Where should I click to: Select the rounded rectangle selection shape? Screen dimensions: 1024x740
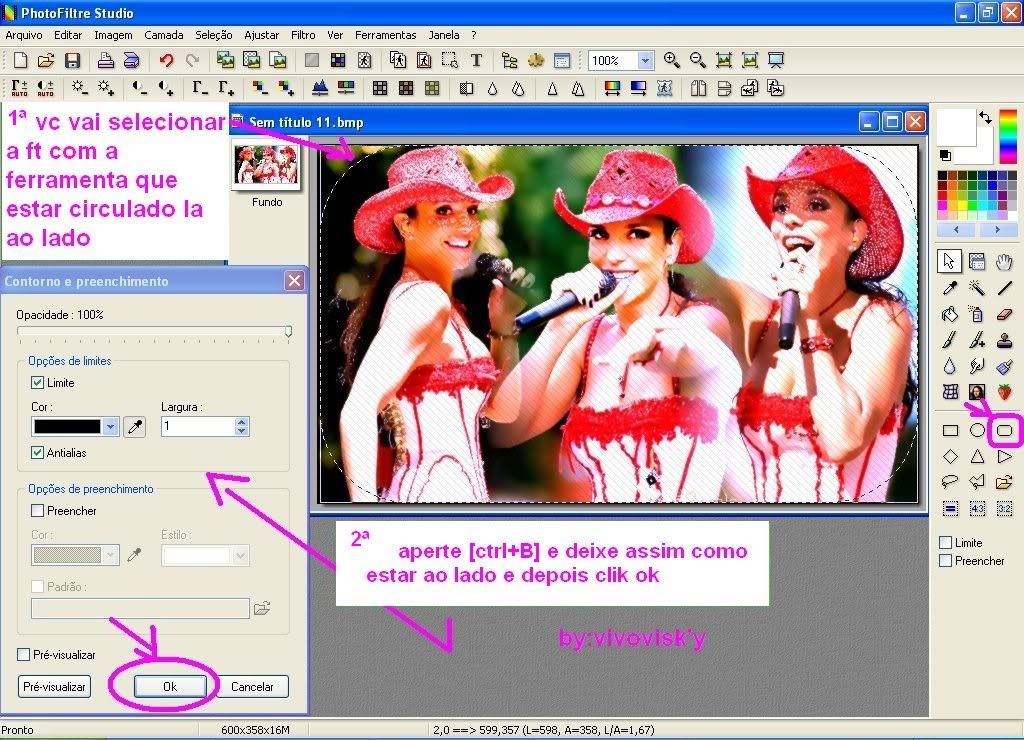tap(1004, 431)
